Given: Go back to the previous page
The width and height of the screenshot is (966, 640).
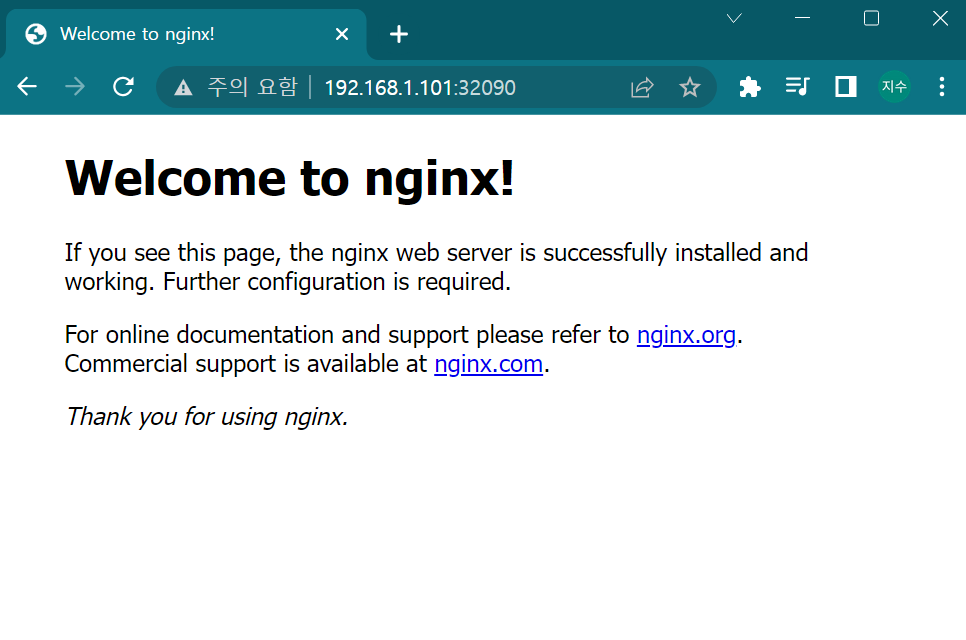Looking at the screenshot, I should coord(27,87).
